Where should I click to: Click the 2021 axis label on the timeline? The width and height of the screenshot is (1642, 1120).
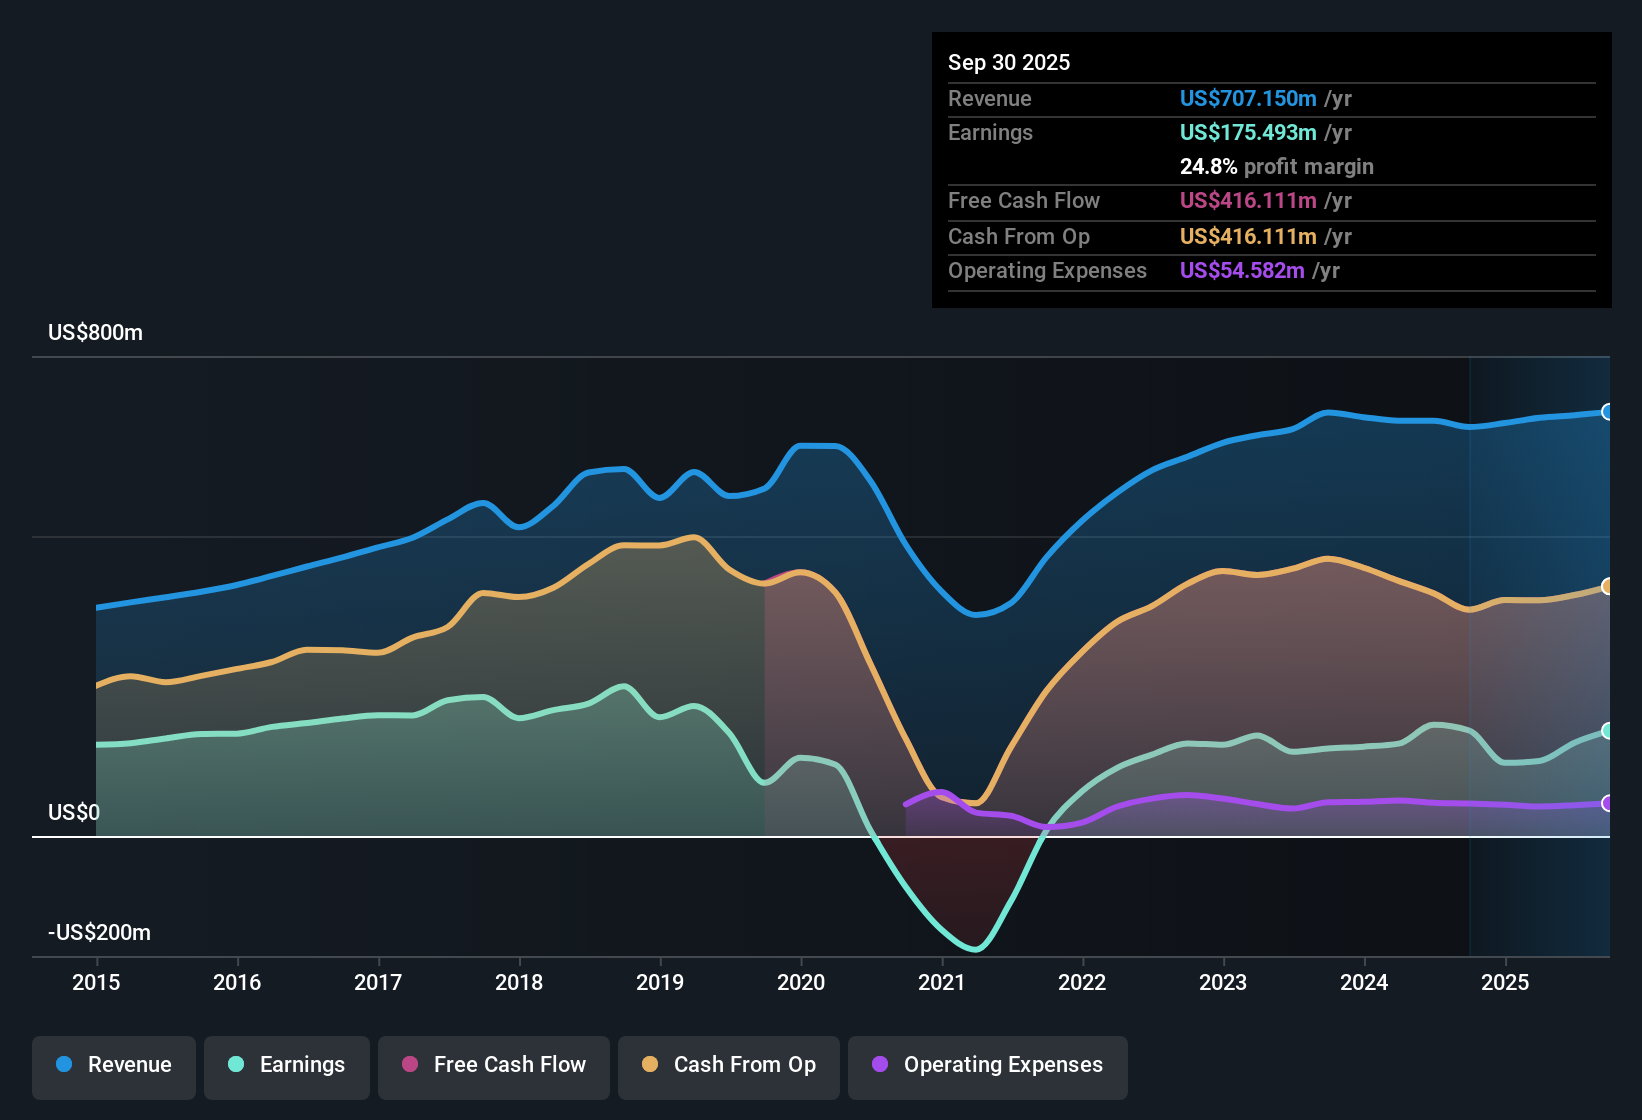tap(941, 983)
